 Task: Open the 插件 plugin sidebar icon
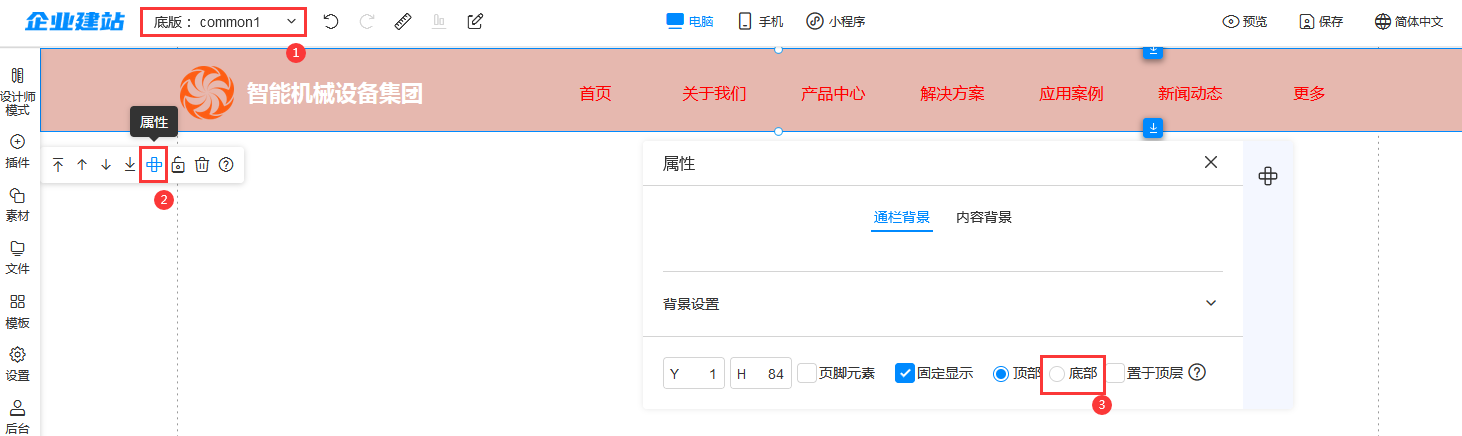point(17,150)
